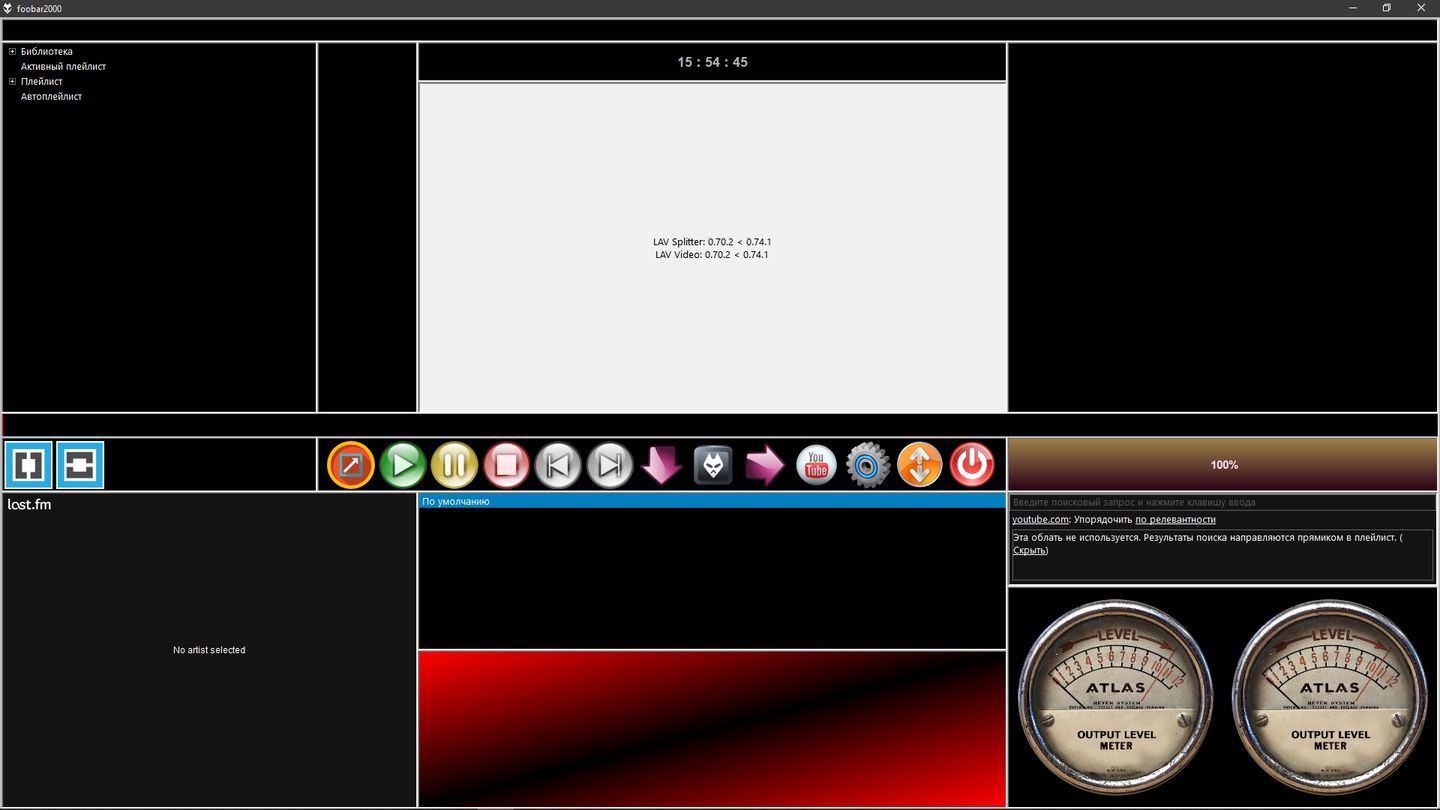
Task: Expand the Библиотека tree node
Action: pos(12,52)
